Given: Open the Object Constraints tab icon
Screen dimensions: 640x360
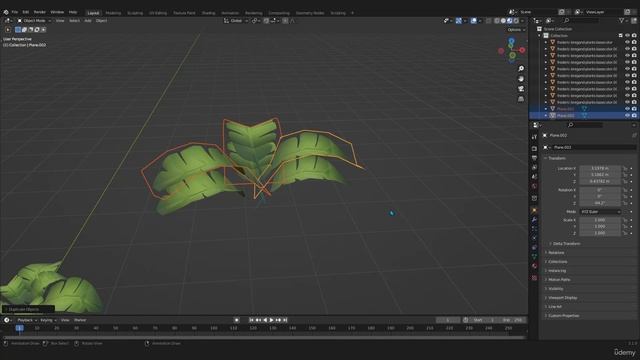Looking at the screenshot, I should tap(534, 247).
